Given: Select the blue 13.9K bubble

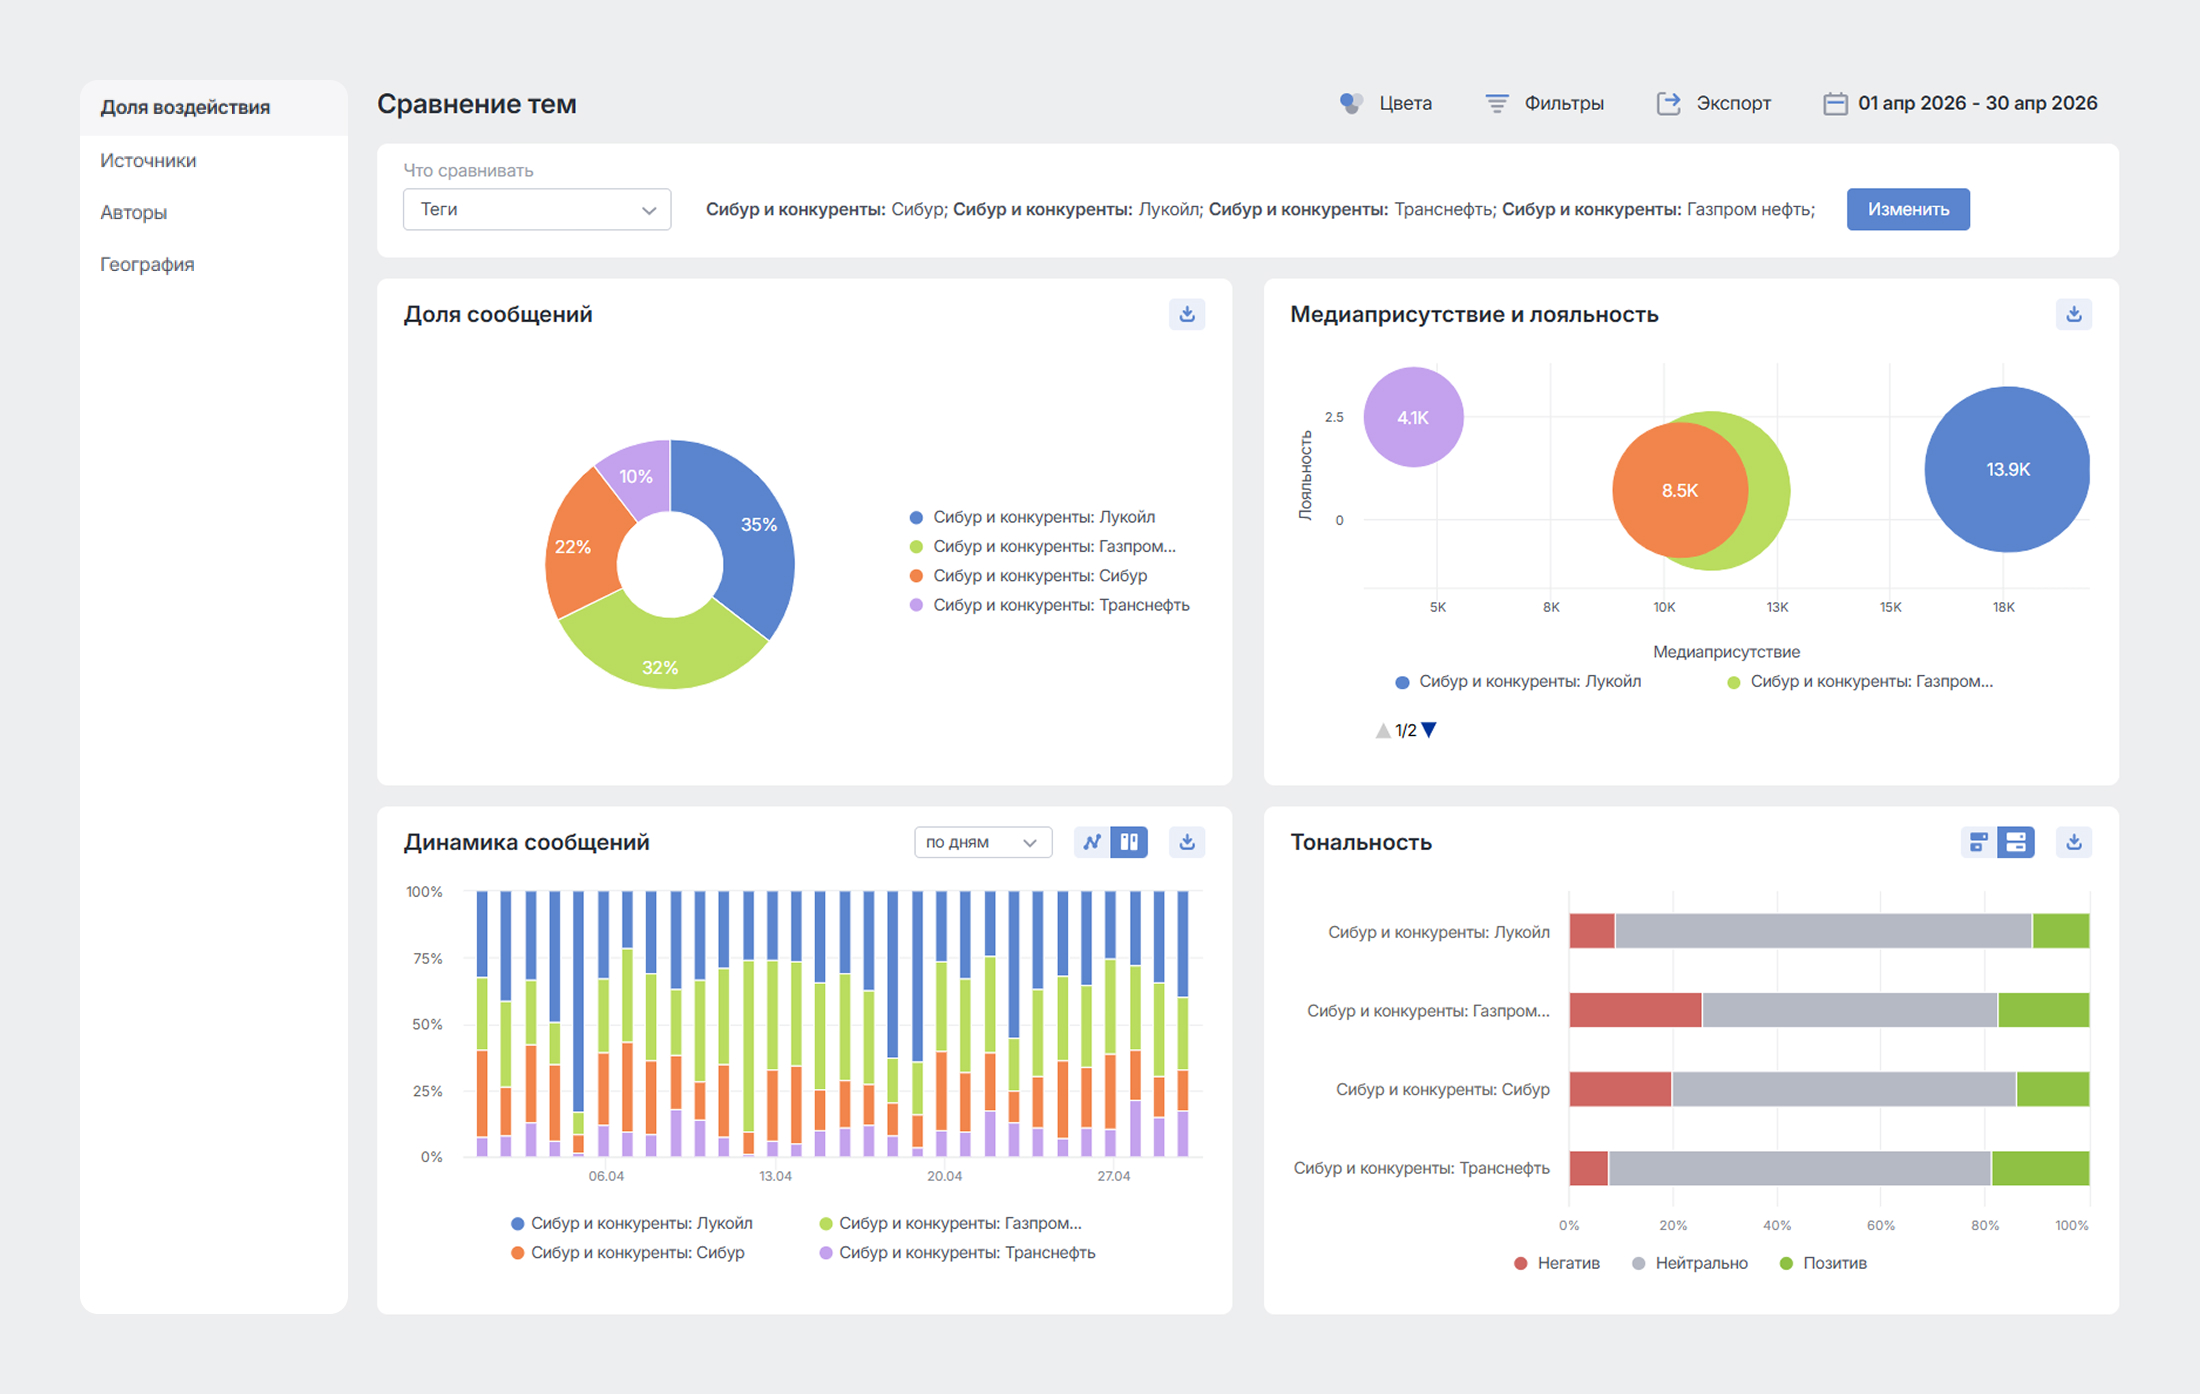Looking at the screenshot, I should coord(2007,469).
